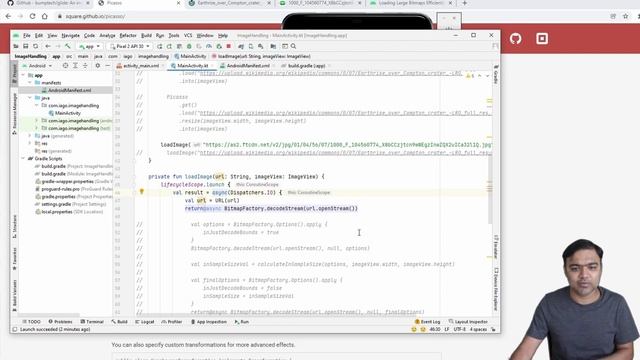640x360 pixels.
Task: Select local.properties in project tree
Action: pyautogui.click(x=56, y=212)
